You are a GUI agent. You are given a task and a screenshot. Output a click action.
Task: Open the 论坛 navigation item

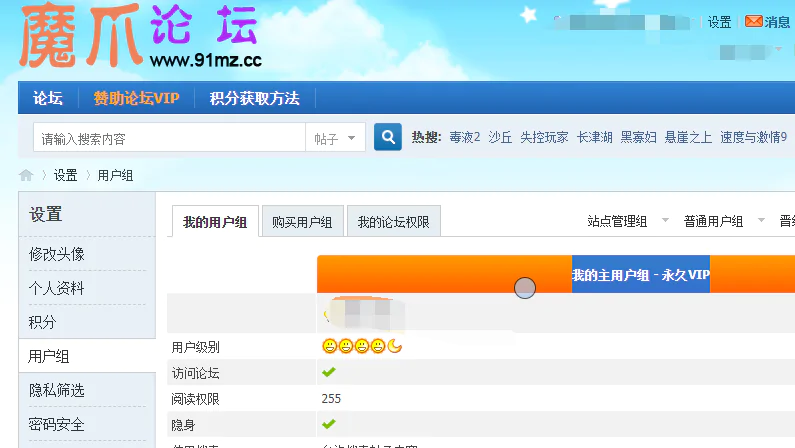pyautogui.click(x=48, y=98)
